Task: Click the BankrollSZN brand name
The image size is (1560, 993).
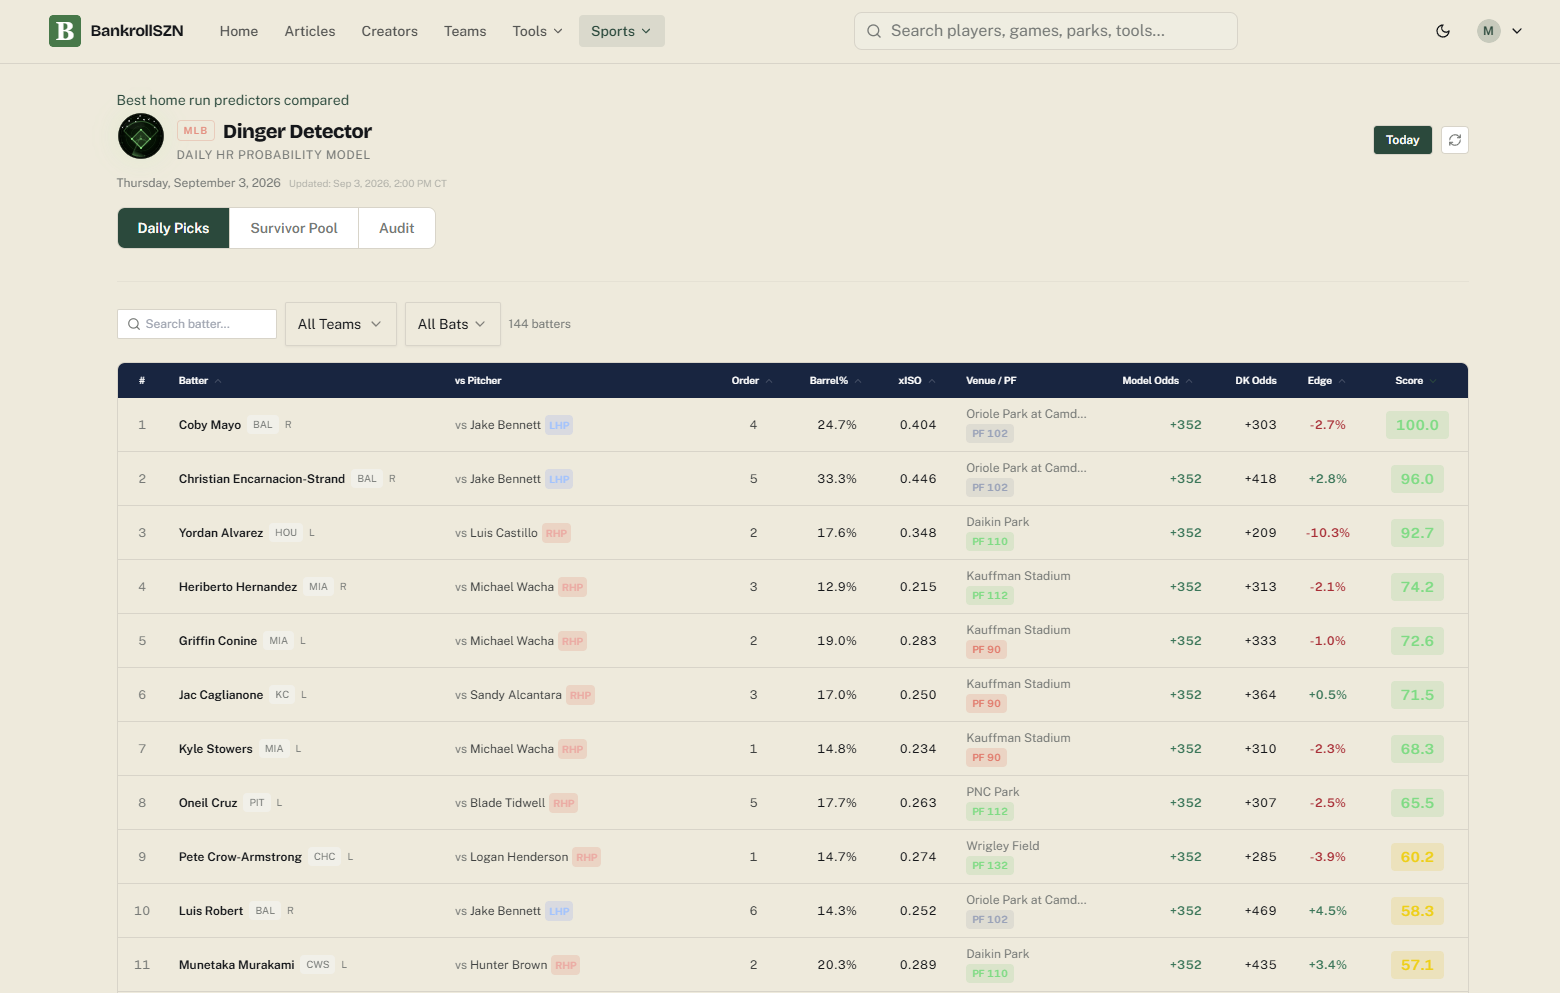Action: coord(137,31)
